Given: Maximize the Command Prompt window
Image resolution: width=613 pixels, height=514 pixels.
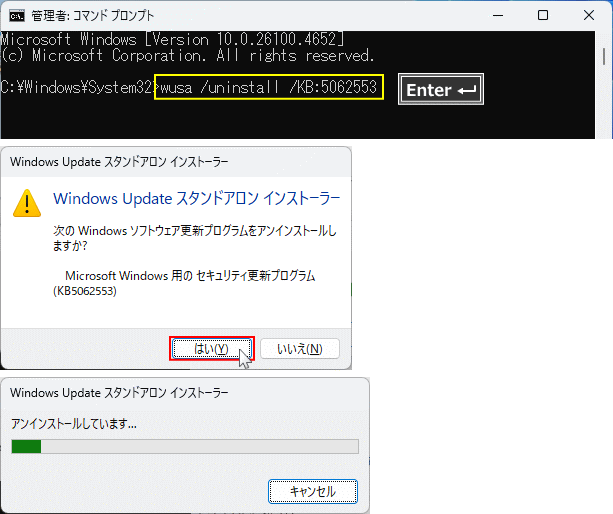Looking at the screenshot, I should point(543,15).
